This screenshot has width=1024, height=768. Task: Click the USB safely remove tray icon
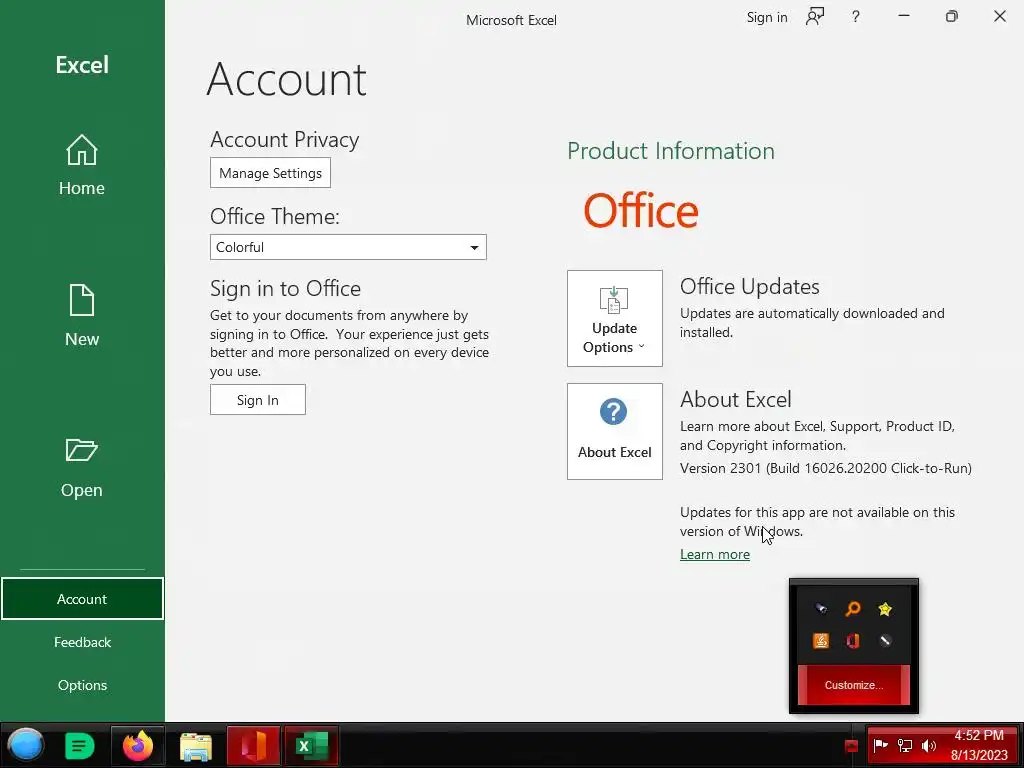point(821,609)
